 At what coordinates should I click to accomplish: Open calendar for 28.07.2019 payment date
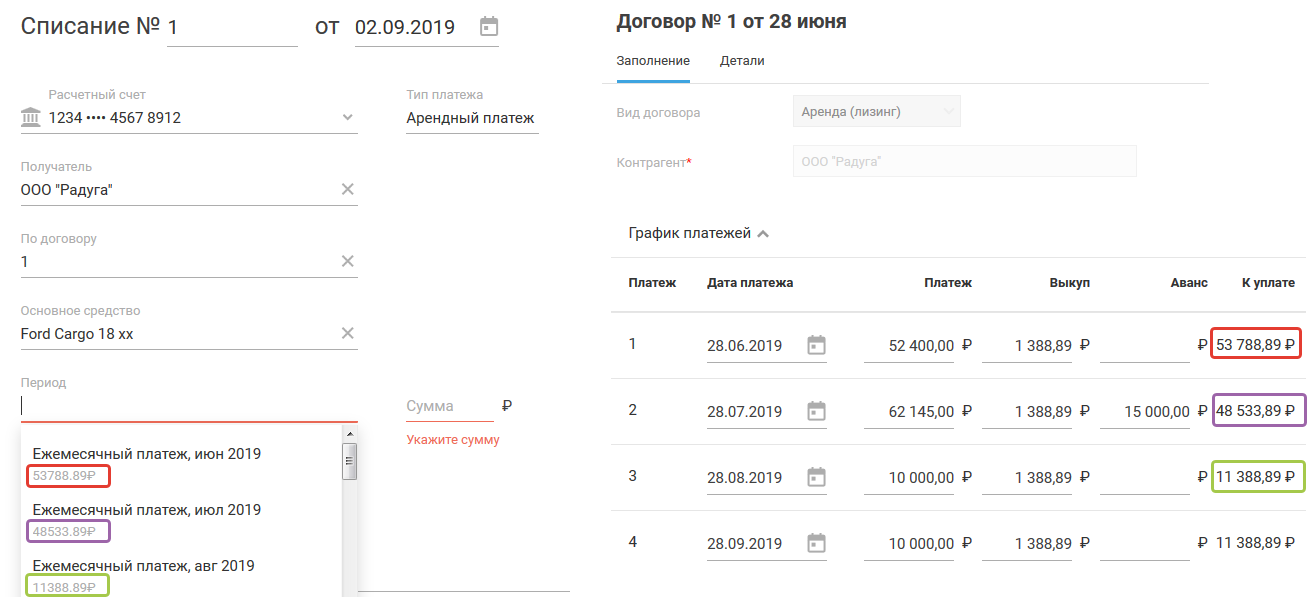click(x=817, y=411)
